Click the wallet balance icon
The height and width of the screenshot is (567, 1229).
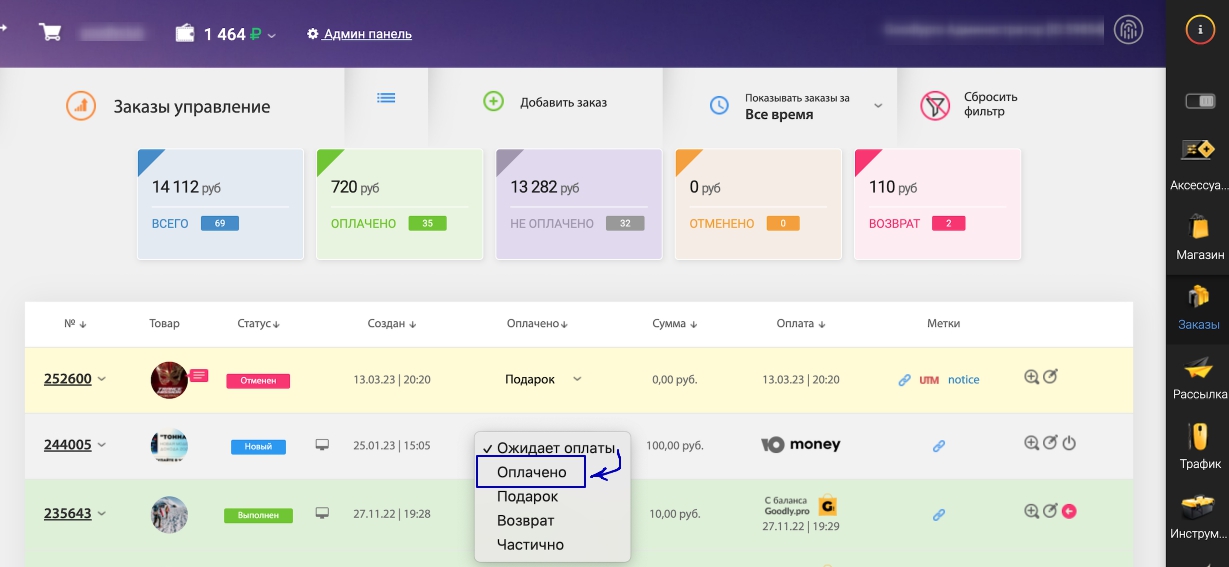[185, 33]
